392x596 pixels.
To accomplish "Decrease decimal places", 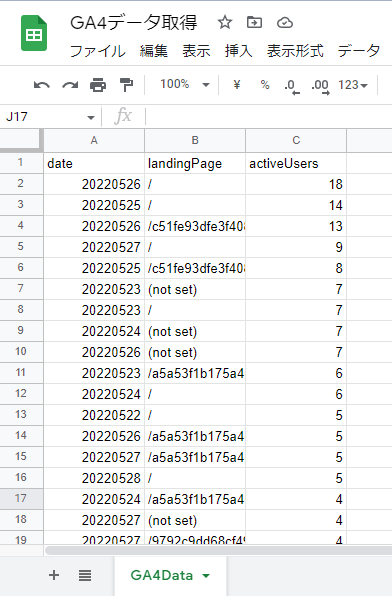I will tap(292, 86).
